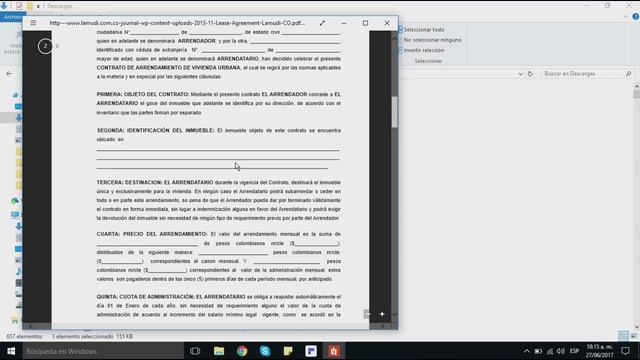Switch to large icons view in File Explorer
Image resolution: width=640 pixels, height=360 pixels.
tap(633, 336)
